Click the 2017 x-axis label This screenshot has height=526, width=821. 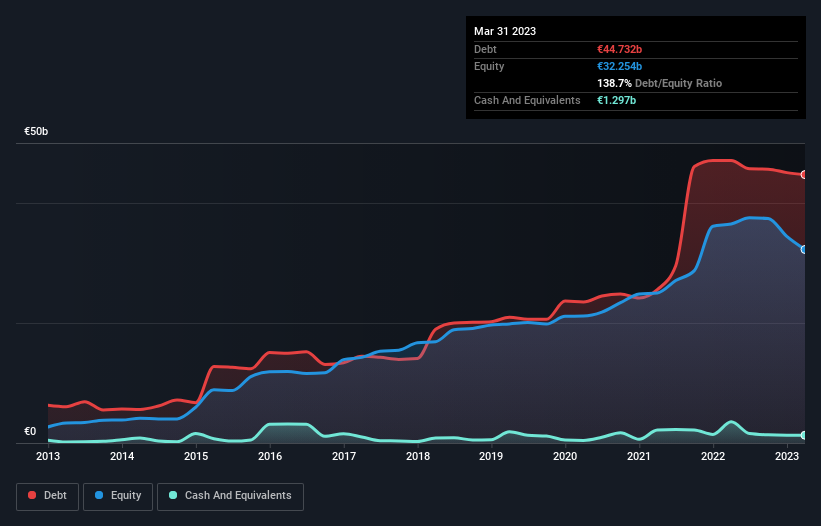coord(343,456)
